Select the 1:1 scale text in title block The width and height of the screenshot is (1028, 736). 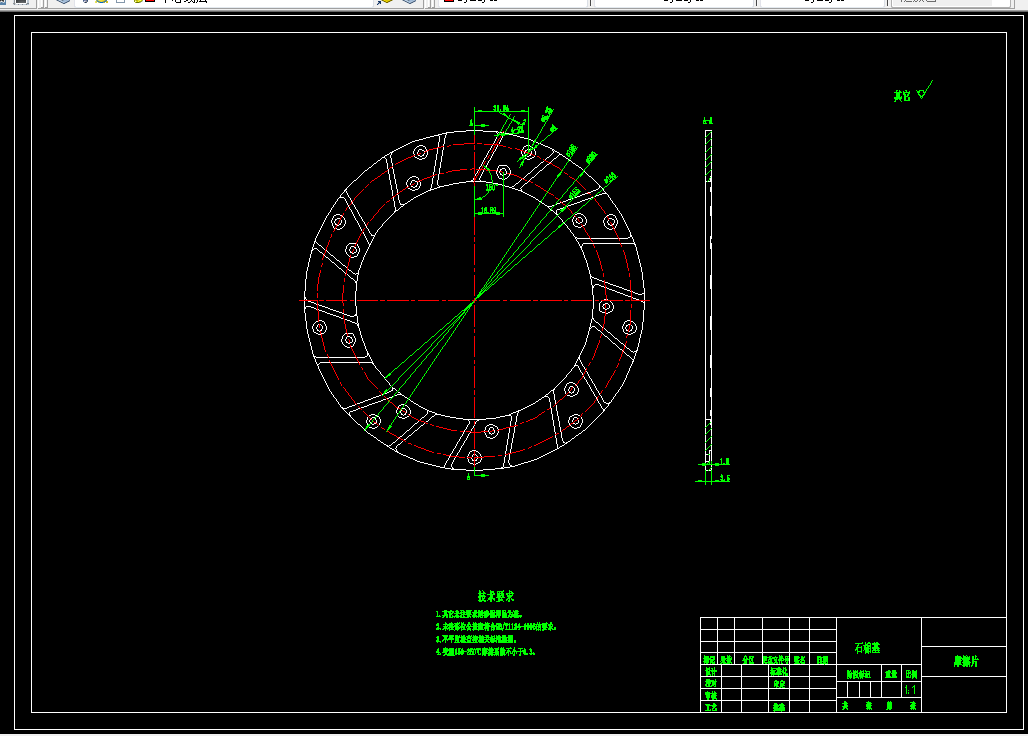[910, 689]
